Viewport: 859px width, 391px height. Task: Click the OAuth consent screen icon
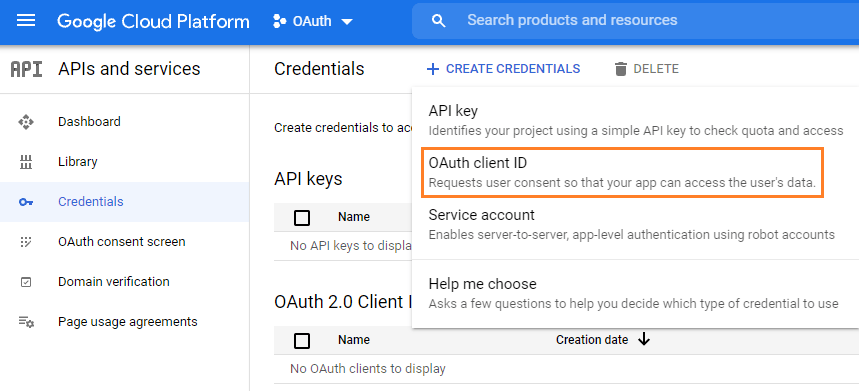tap(26, 242)
